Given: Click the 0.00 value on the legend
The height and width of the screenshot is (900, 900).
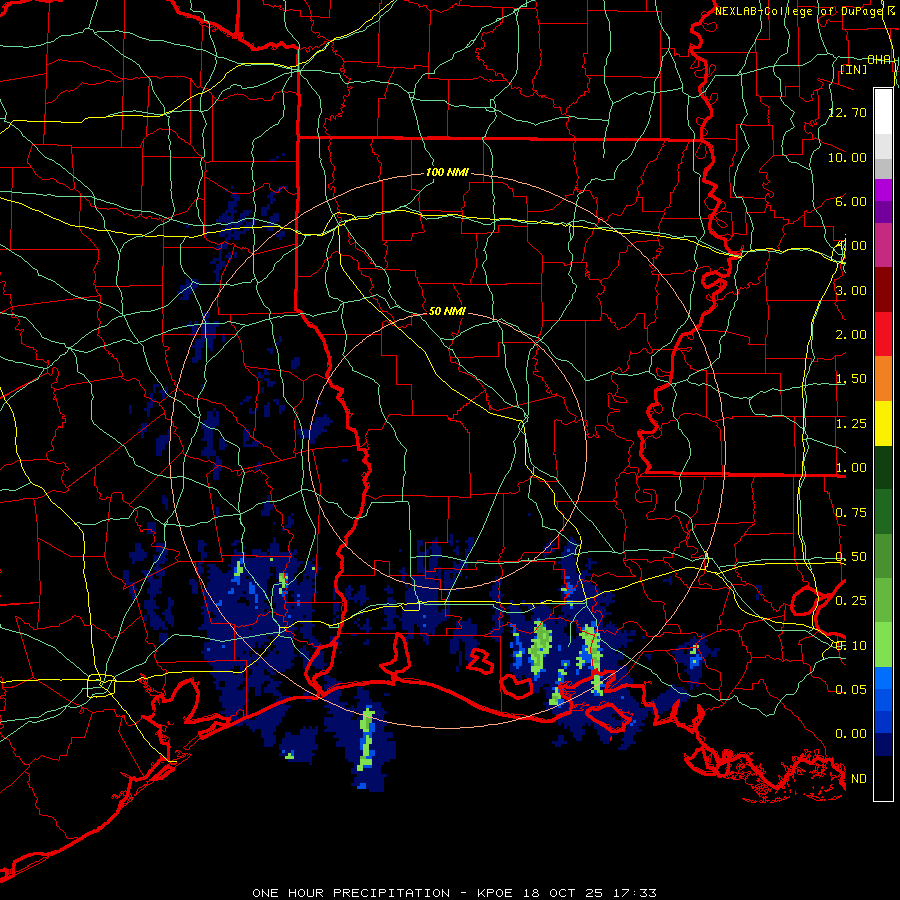Looking at the screenshot, I should 851,734.
